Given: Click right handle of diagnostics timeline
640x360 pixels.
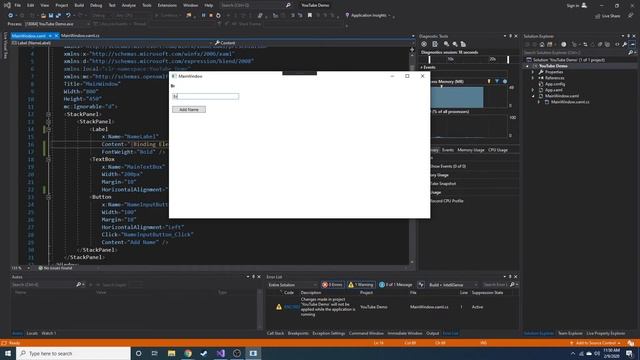Looking at the screenshot, I should [508, 60].
